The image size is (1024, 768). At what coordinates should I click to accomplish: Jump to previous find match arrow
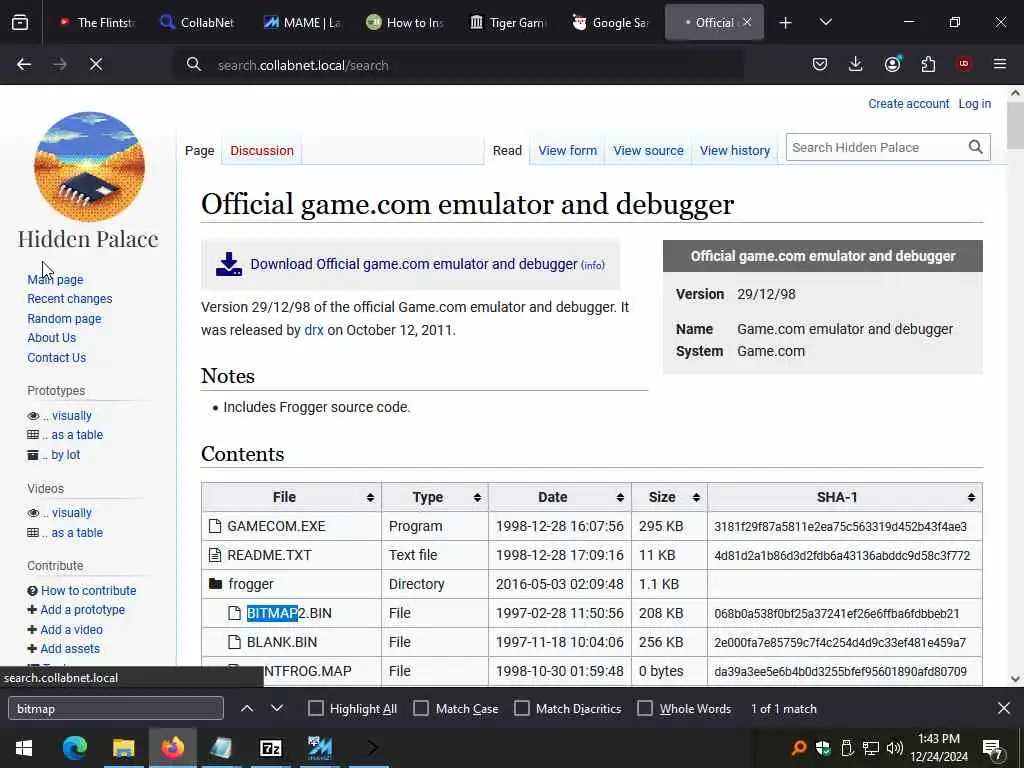[x=247, y=709]
